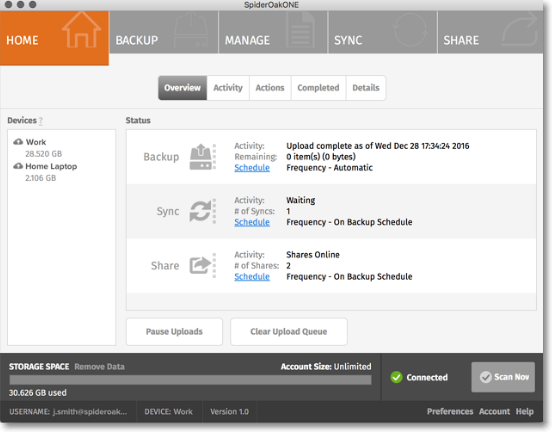
Task: Click the Devices help question mark
Action: tap(41, 121)
